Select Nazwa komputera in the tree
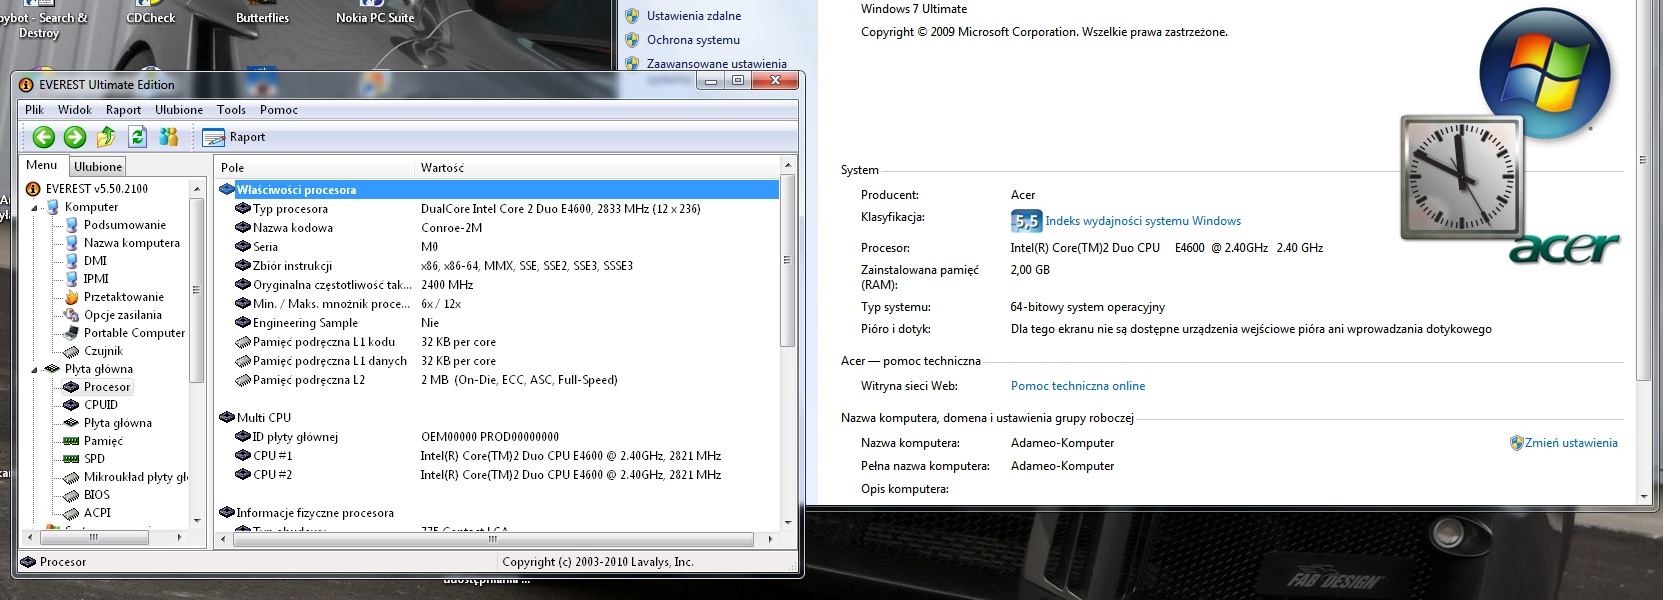 (x=132, y=243)
